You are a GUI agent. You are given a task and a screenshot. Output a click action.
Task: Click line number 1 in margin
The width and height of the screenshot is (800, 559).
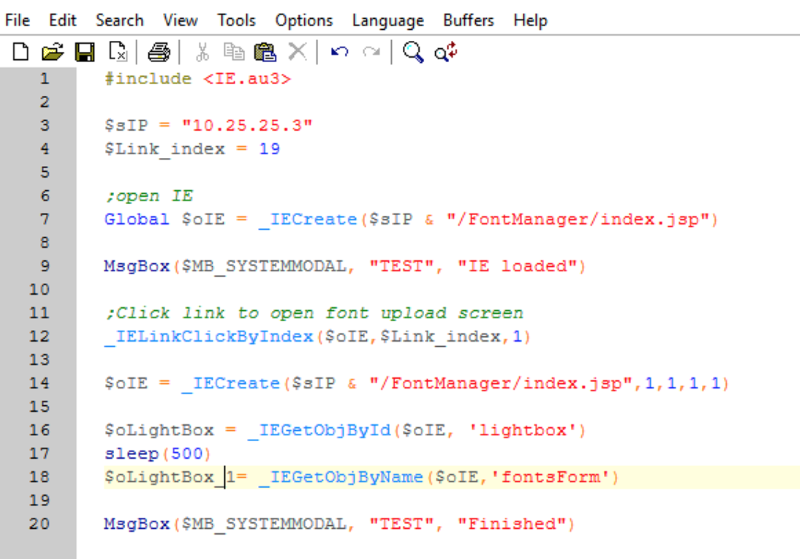[x=45, y=79]
